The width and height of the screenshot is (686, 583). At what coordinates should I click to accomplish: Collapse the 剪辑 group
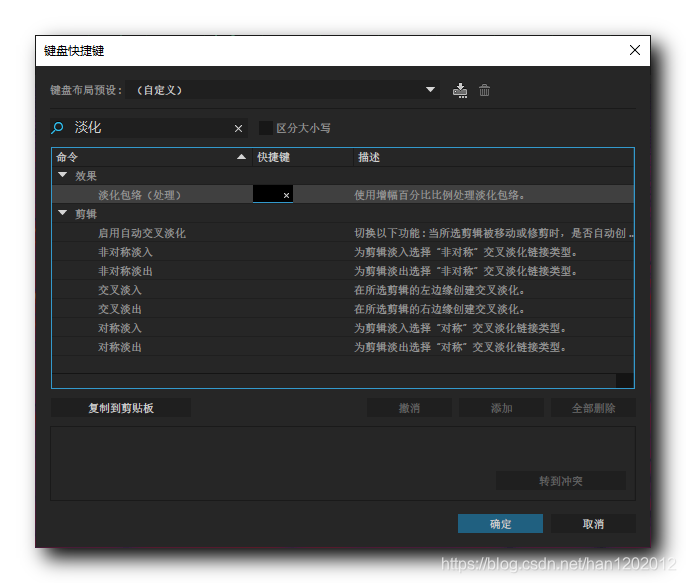(63, 213)
